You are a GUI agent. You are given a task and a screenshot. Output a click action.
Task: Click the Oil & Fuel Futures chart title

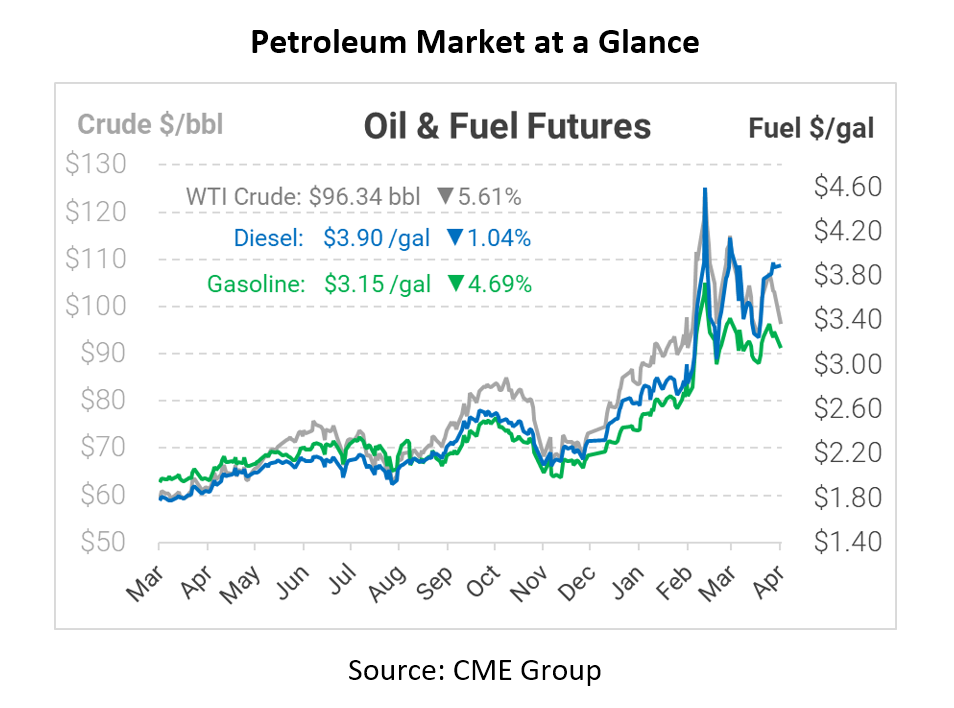pos(507,127)
